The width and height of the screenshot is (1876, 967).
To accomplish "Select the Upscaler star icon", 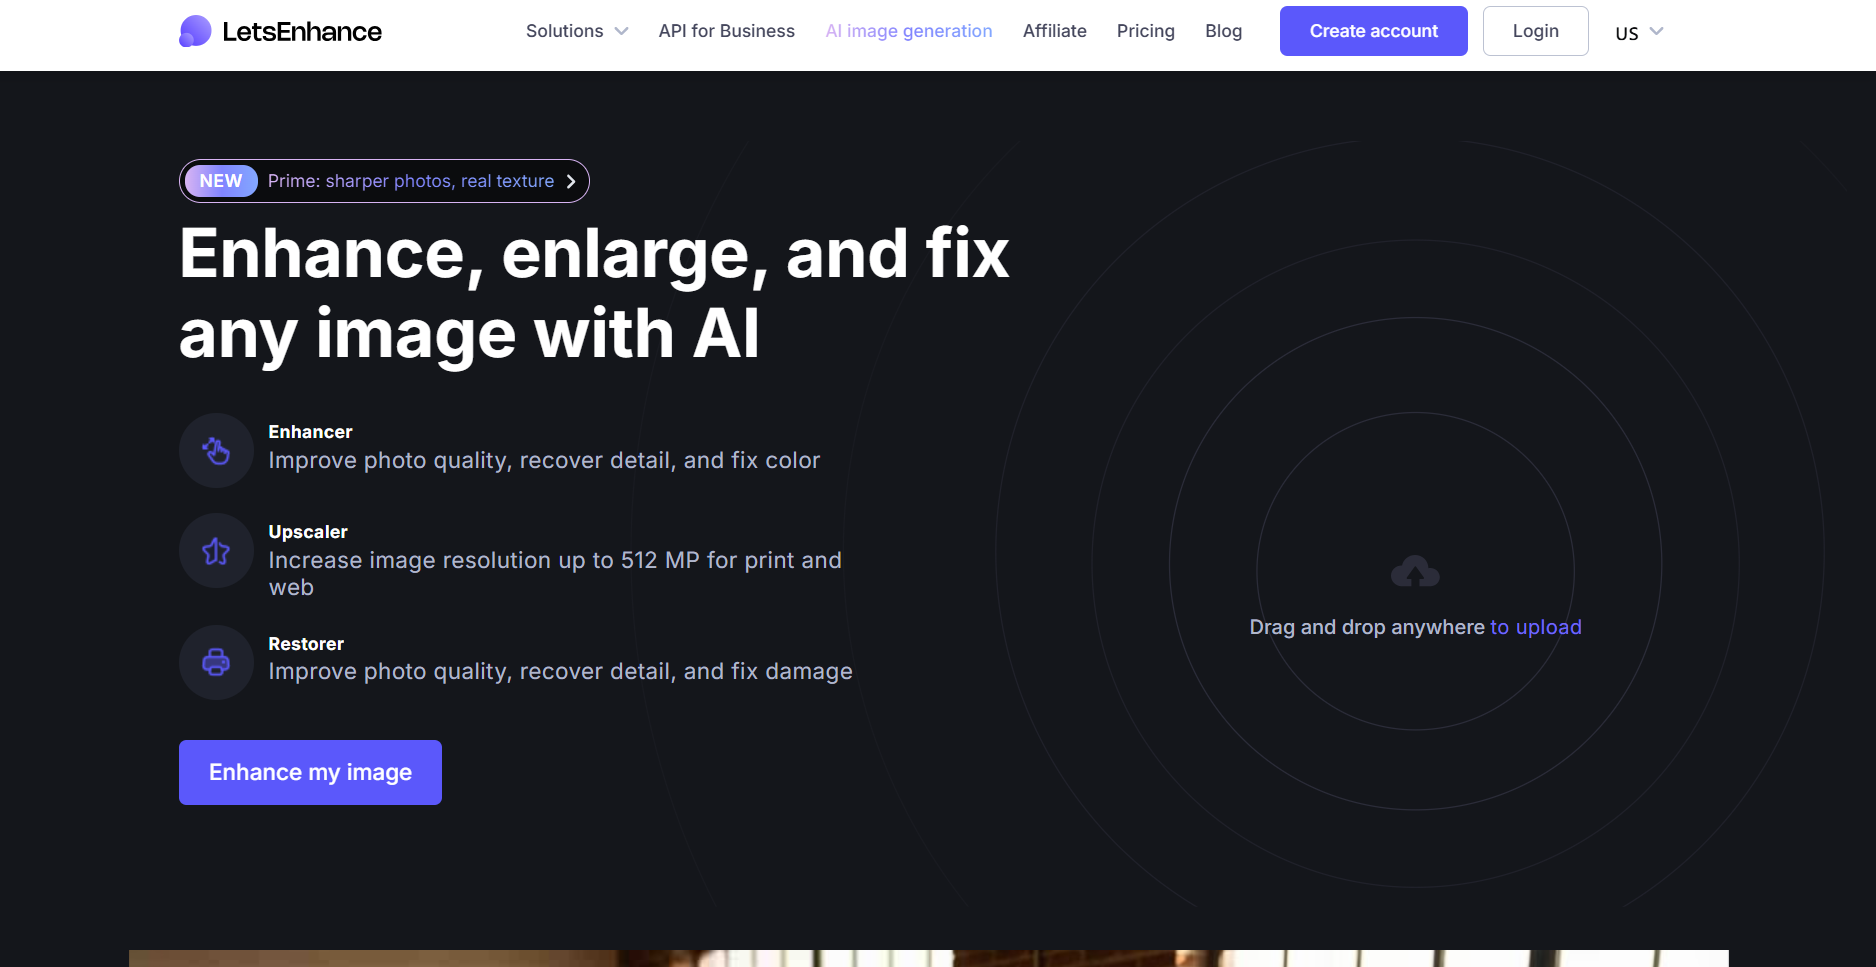I will 216,551.
